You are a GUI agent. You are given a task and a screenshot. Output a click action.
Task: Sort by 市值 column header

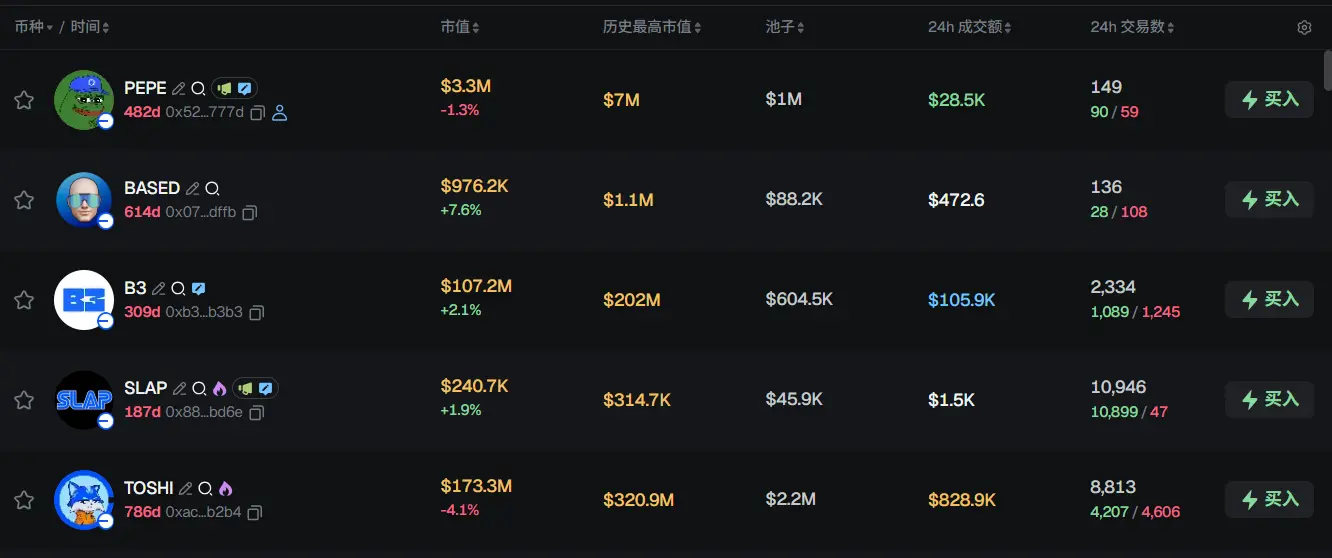pyautogui.click(x=460, y=27)
